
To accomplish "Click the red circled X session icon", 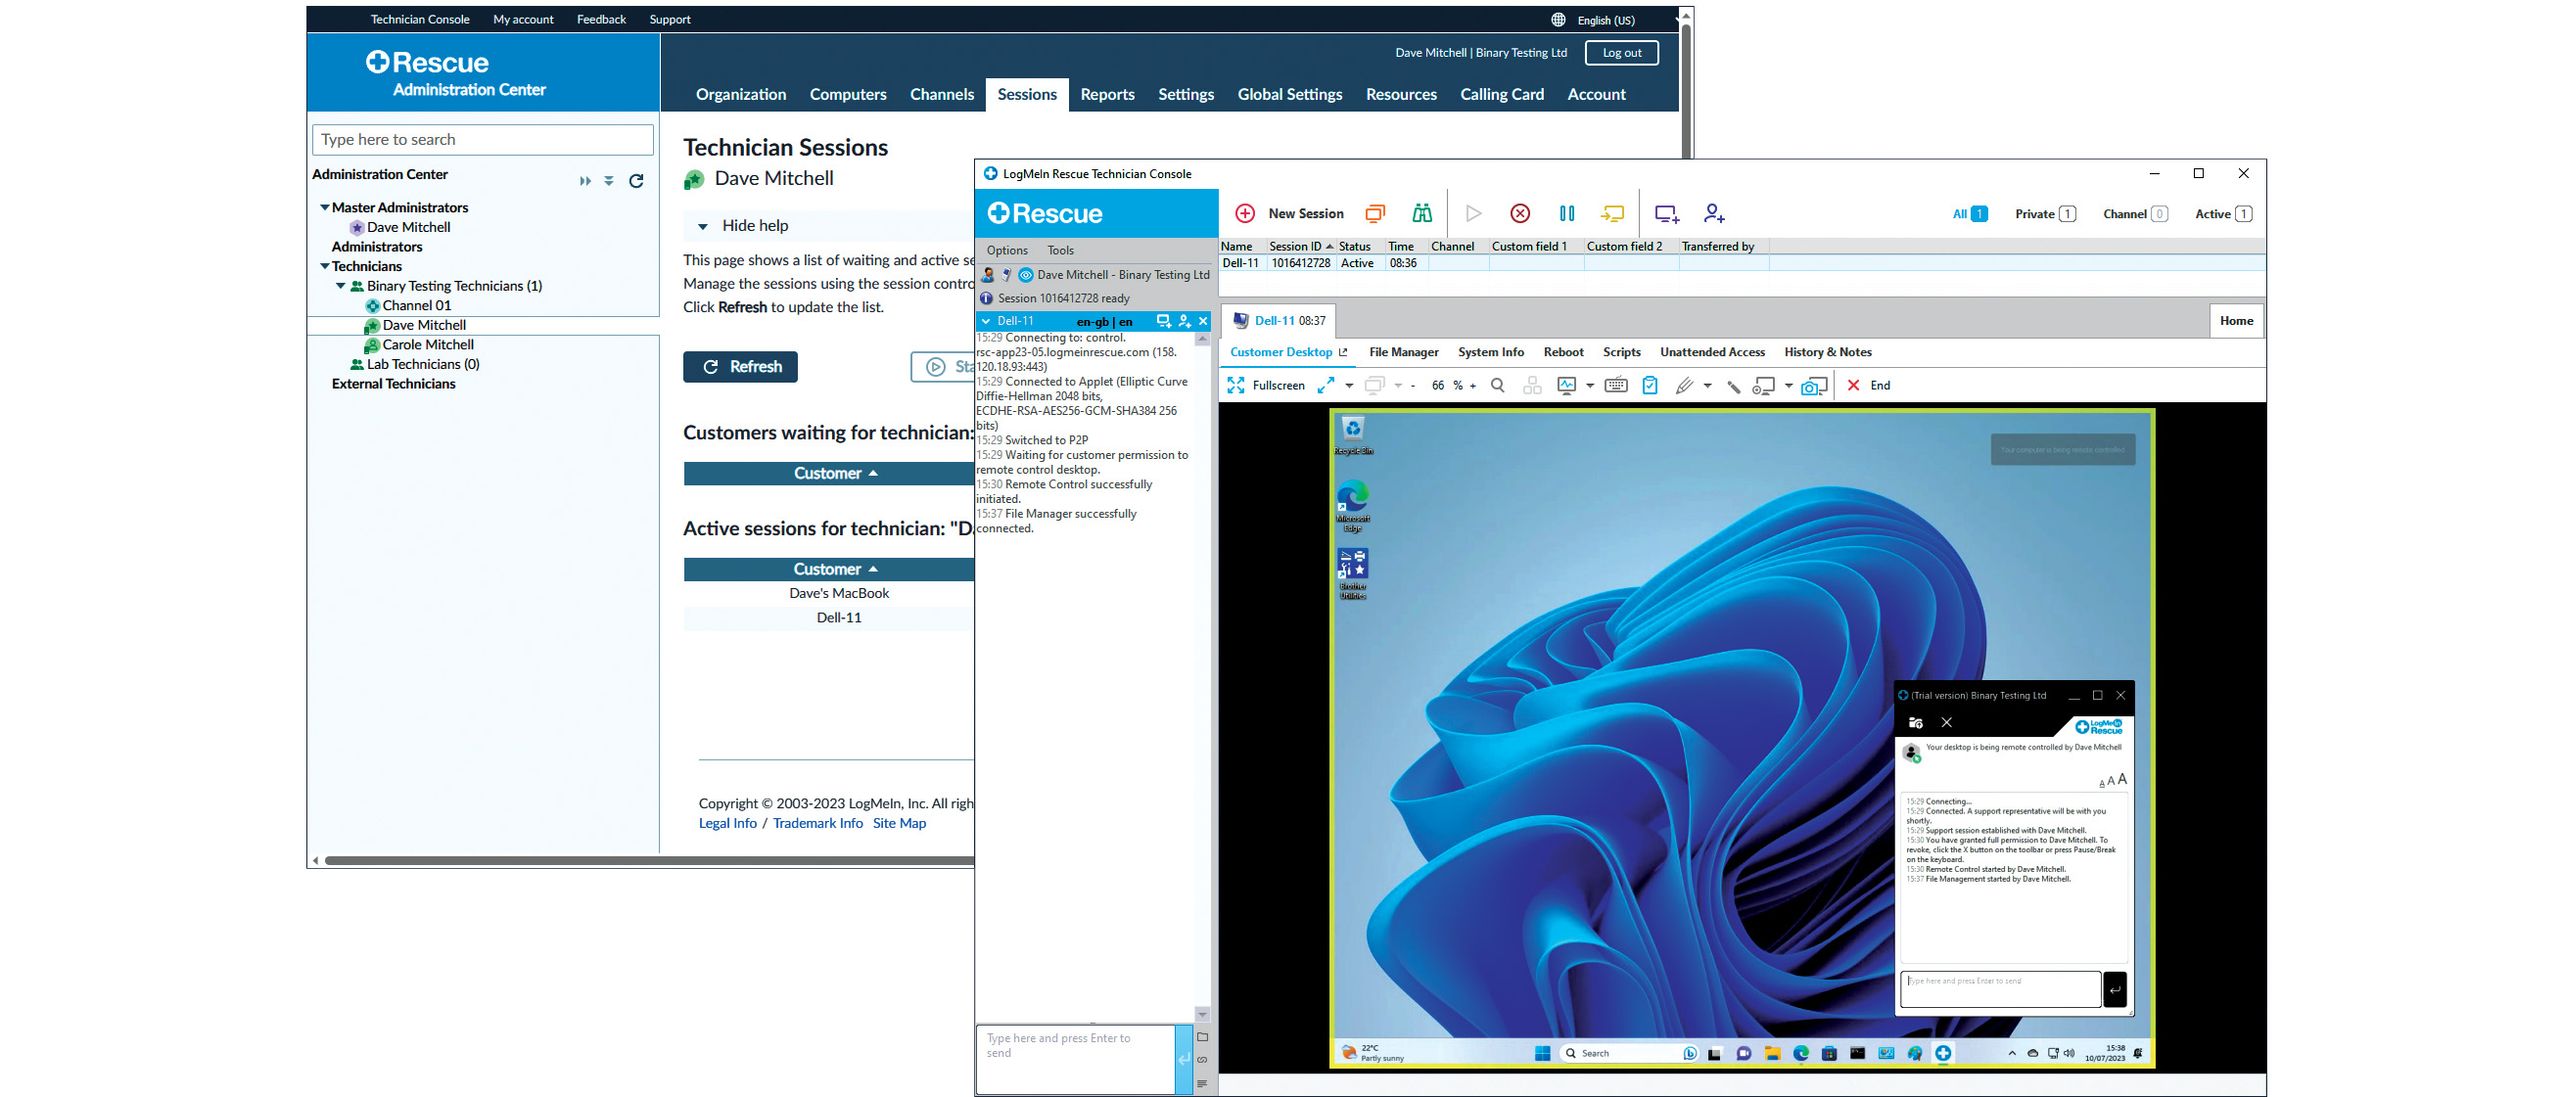I will click(1520, 213).
